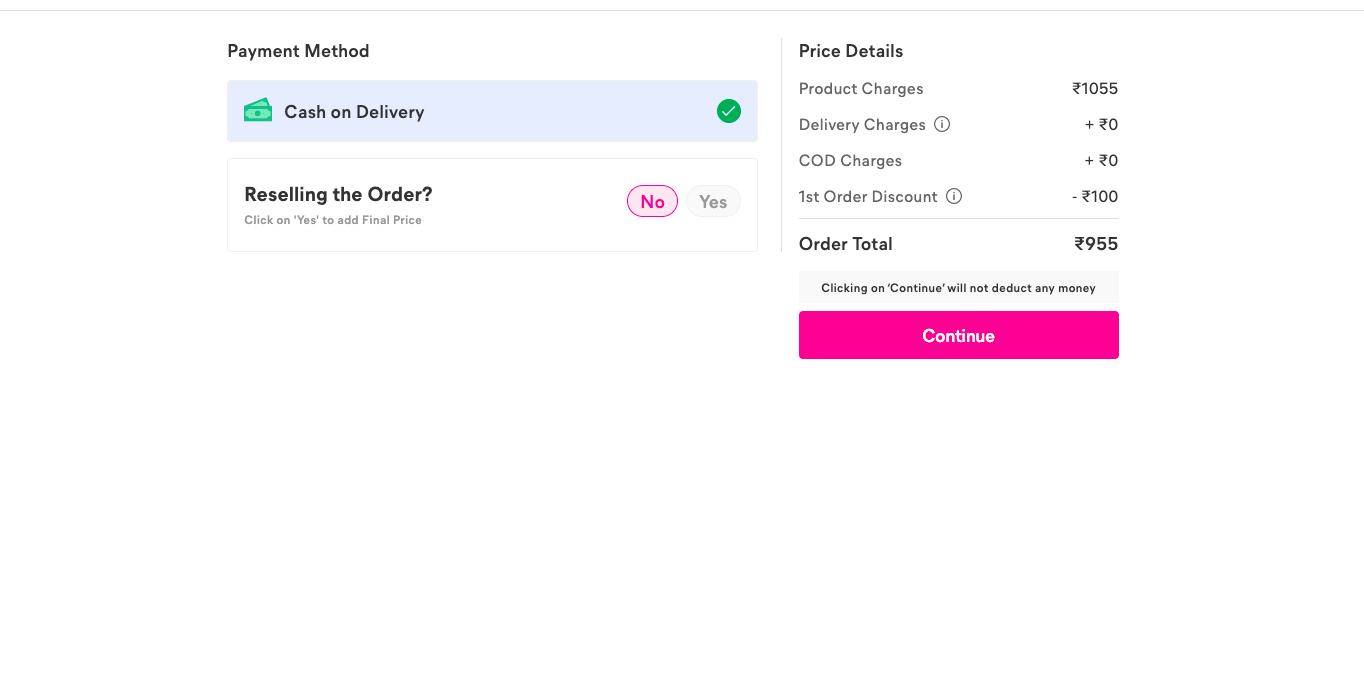Click the Payment Method heading

point(298,51)
